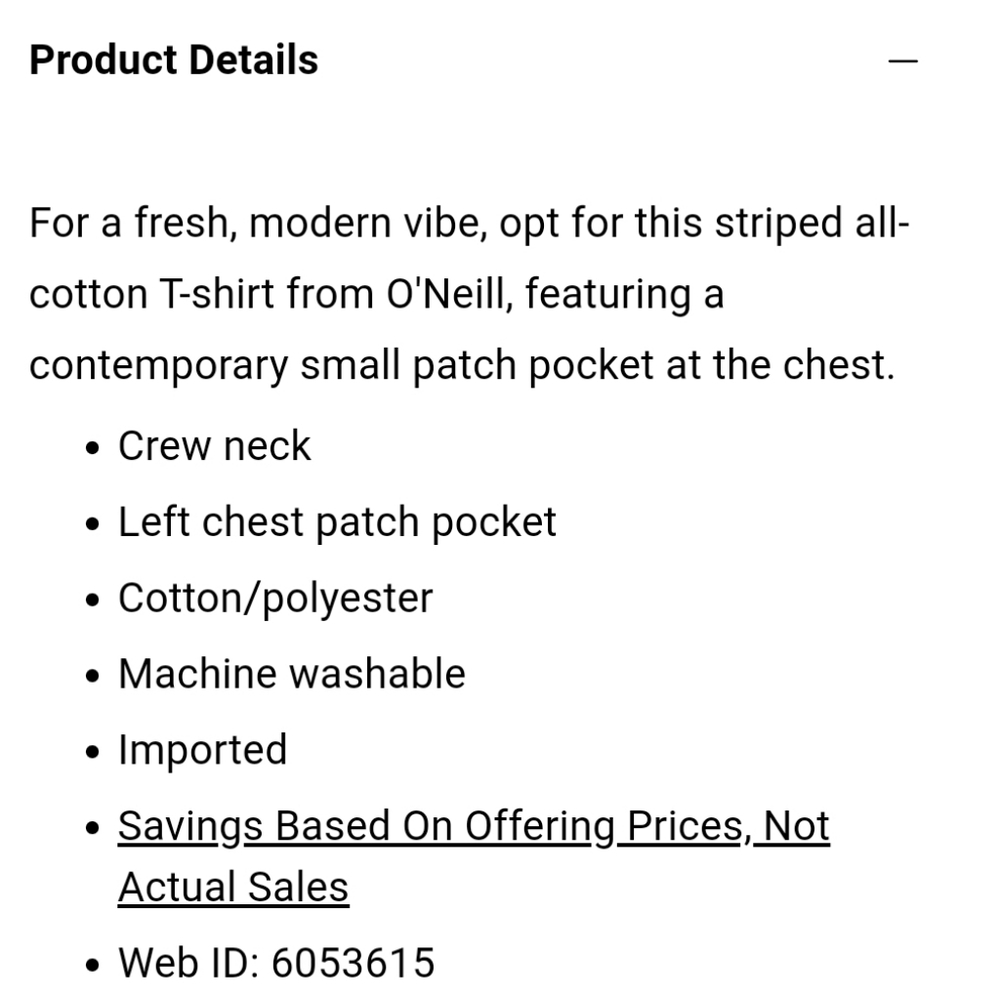Select the Crew neck list item
The image size is (1000, 998).
[214, 446]
